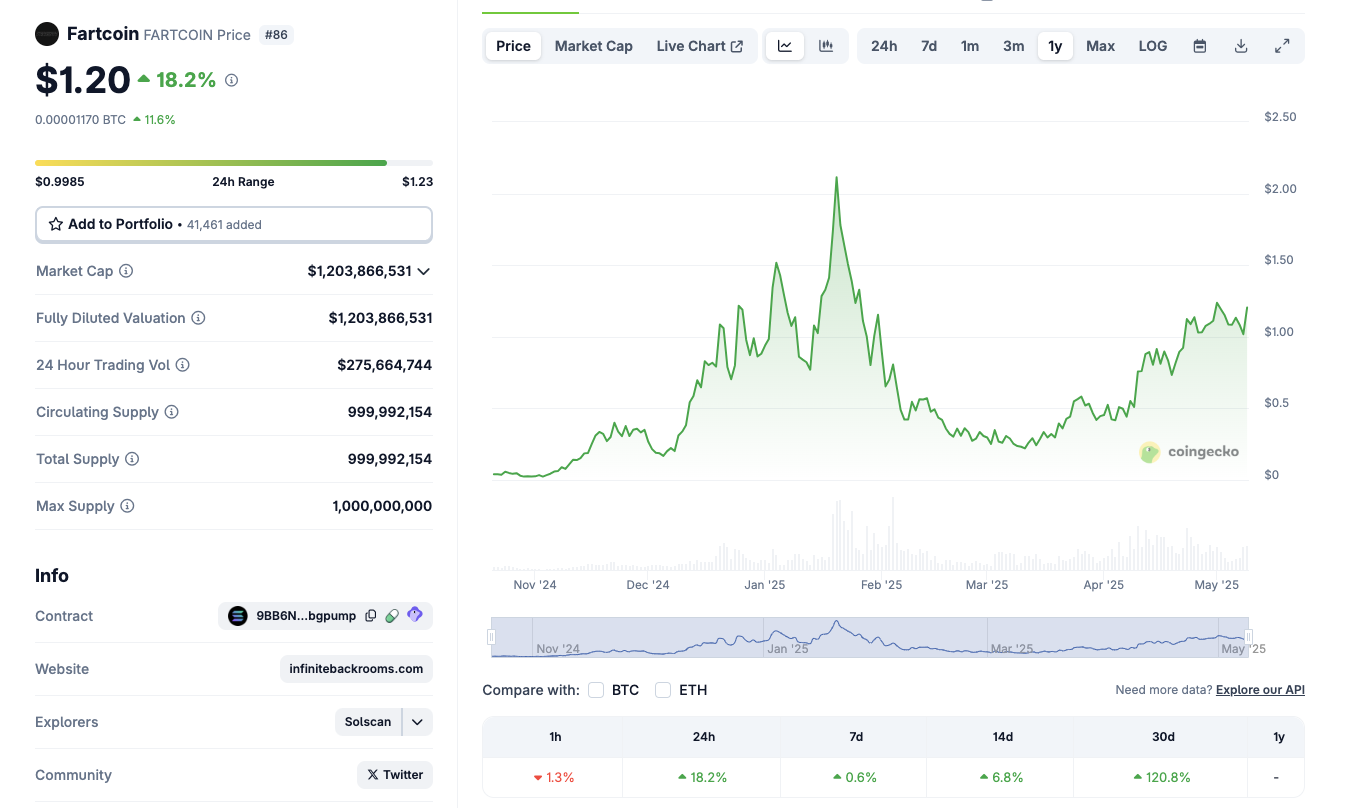Click the Fartcoin logo icon

tap(47, 34)
